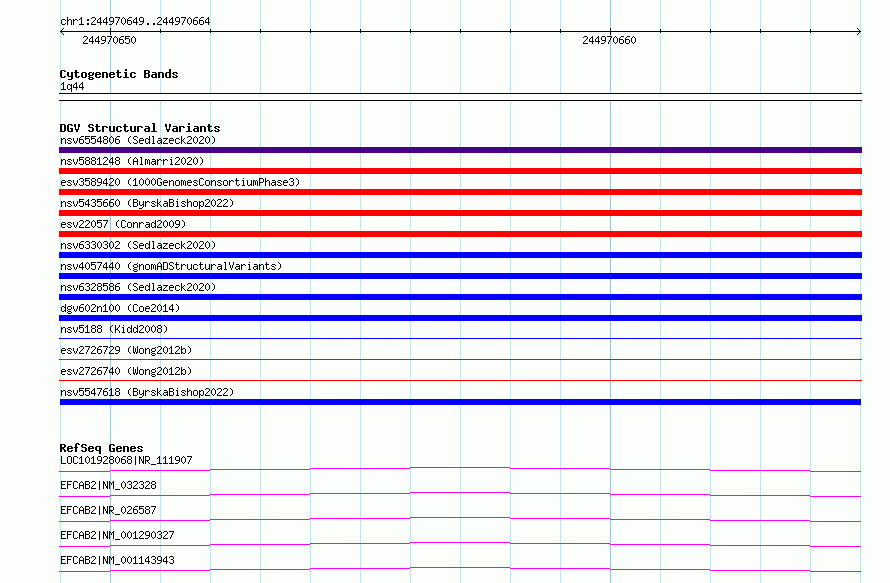Select gene label EFCAB2|NM_001143943

(117, 560)
